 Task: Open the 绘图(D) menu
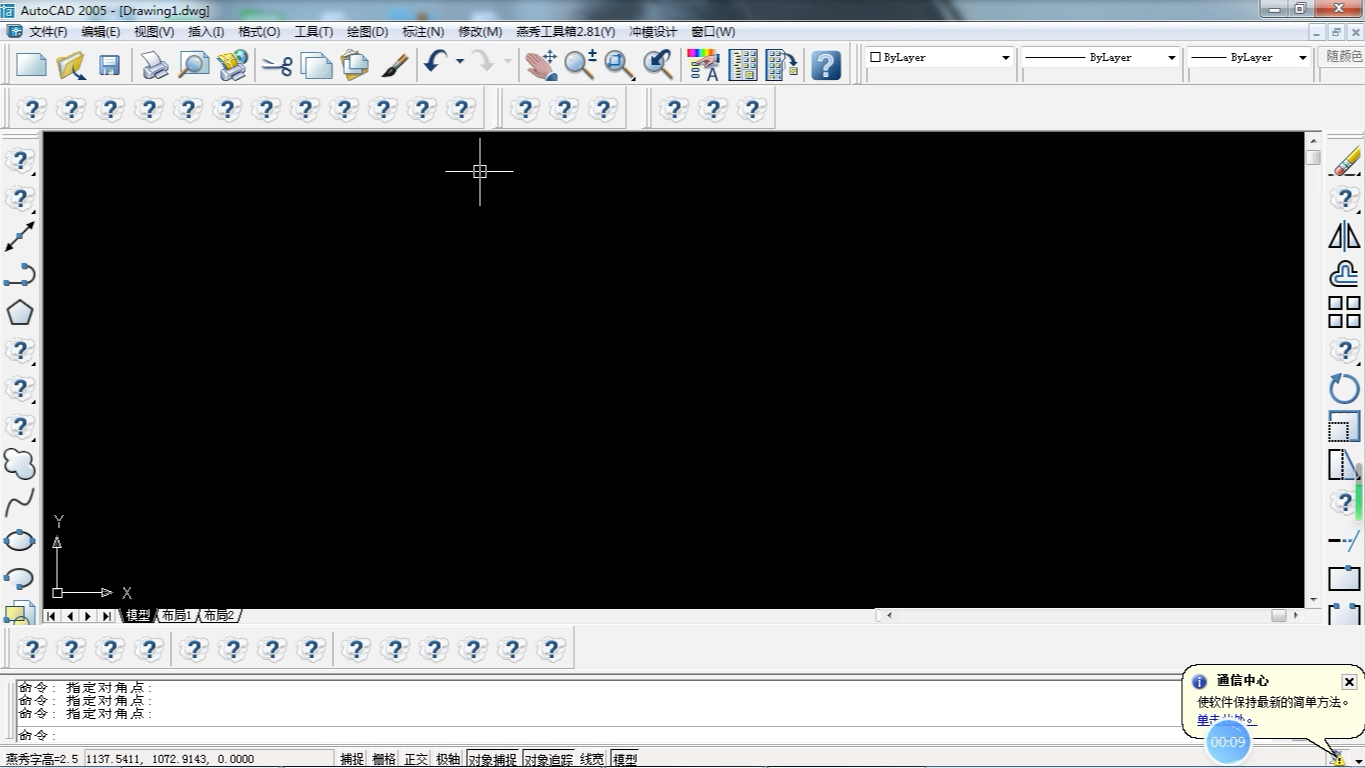(x=367, y=32)
